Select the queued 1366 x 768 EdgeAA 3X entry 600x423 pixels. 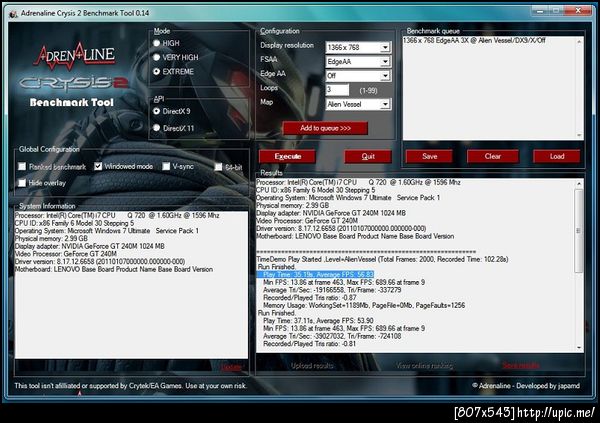click(474, 40)
